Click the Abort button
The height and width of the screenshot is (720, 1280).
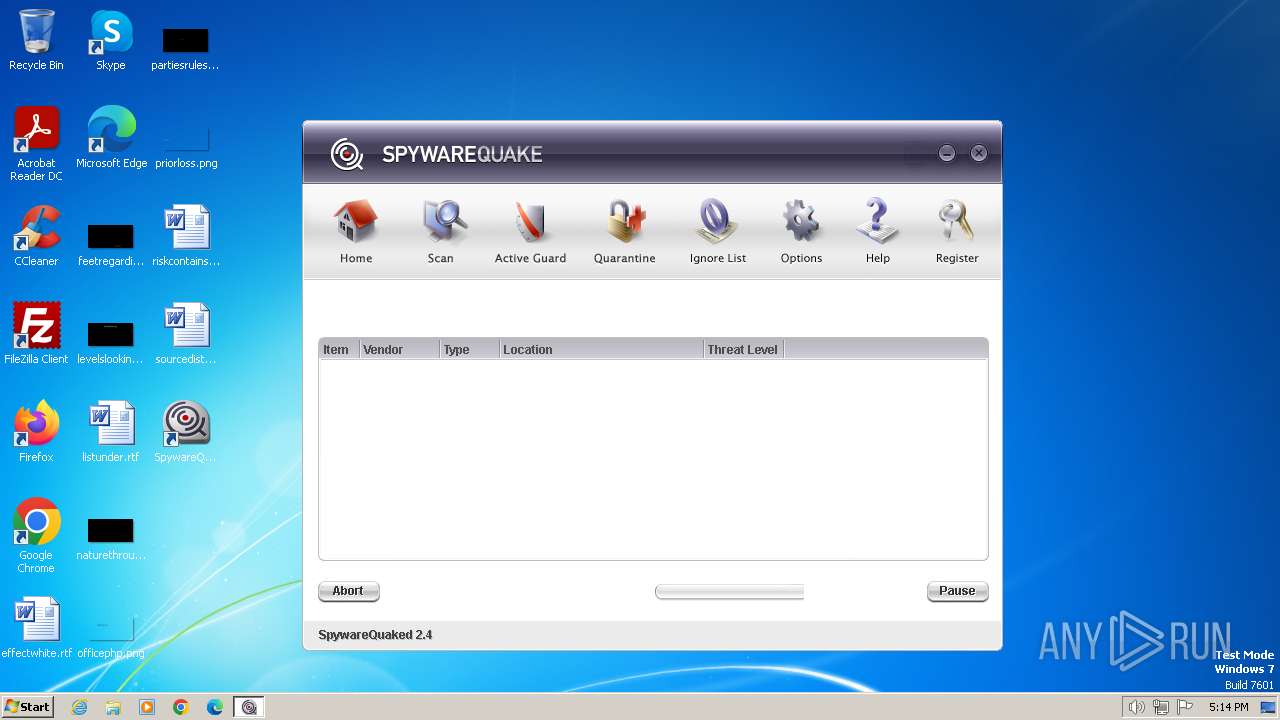pyautogui.click(x=348, y=591)
